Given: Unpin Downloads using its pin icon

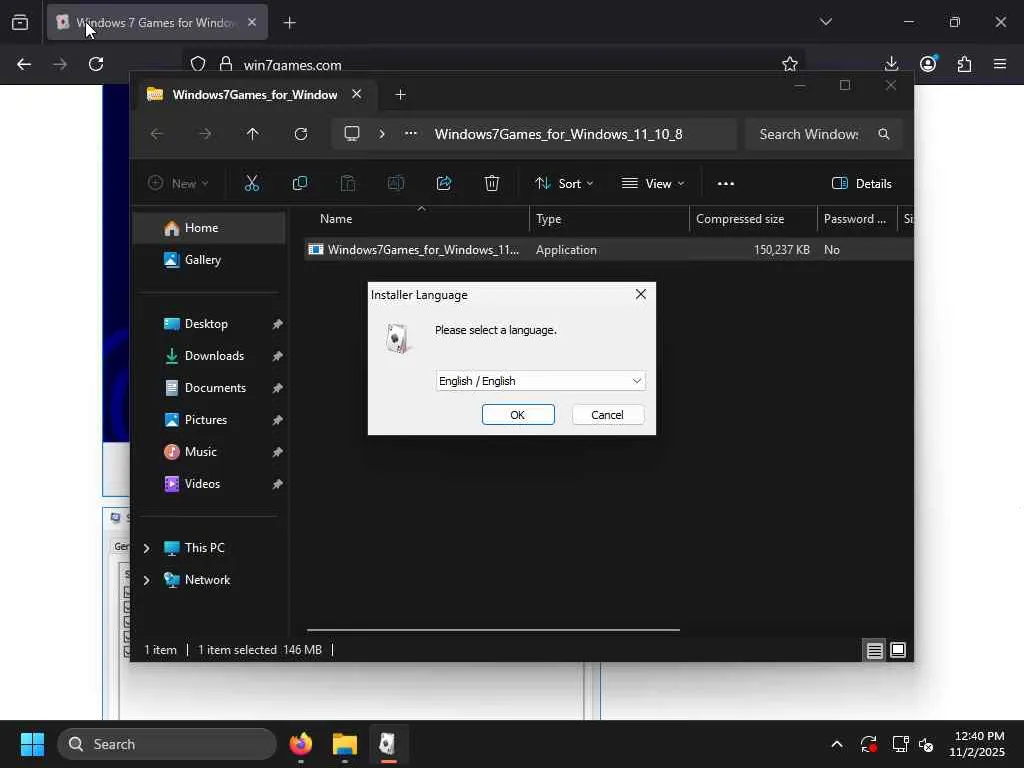Looking at the screenshot, I should coord(278,356).
